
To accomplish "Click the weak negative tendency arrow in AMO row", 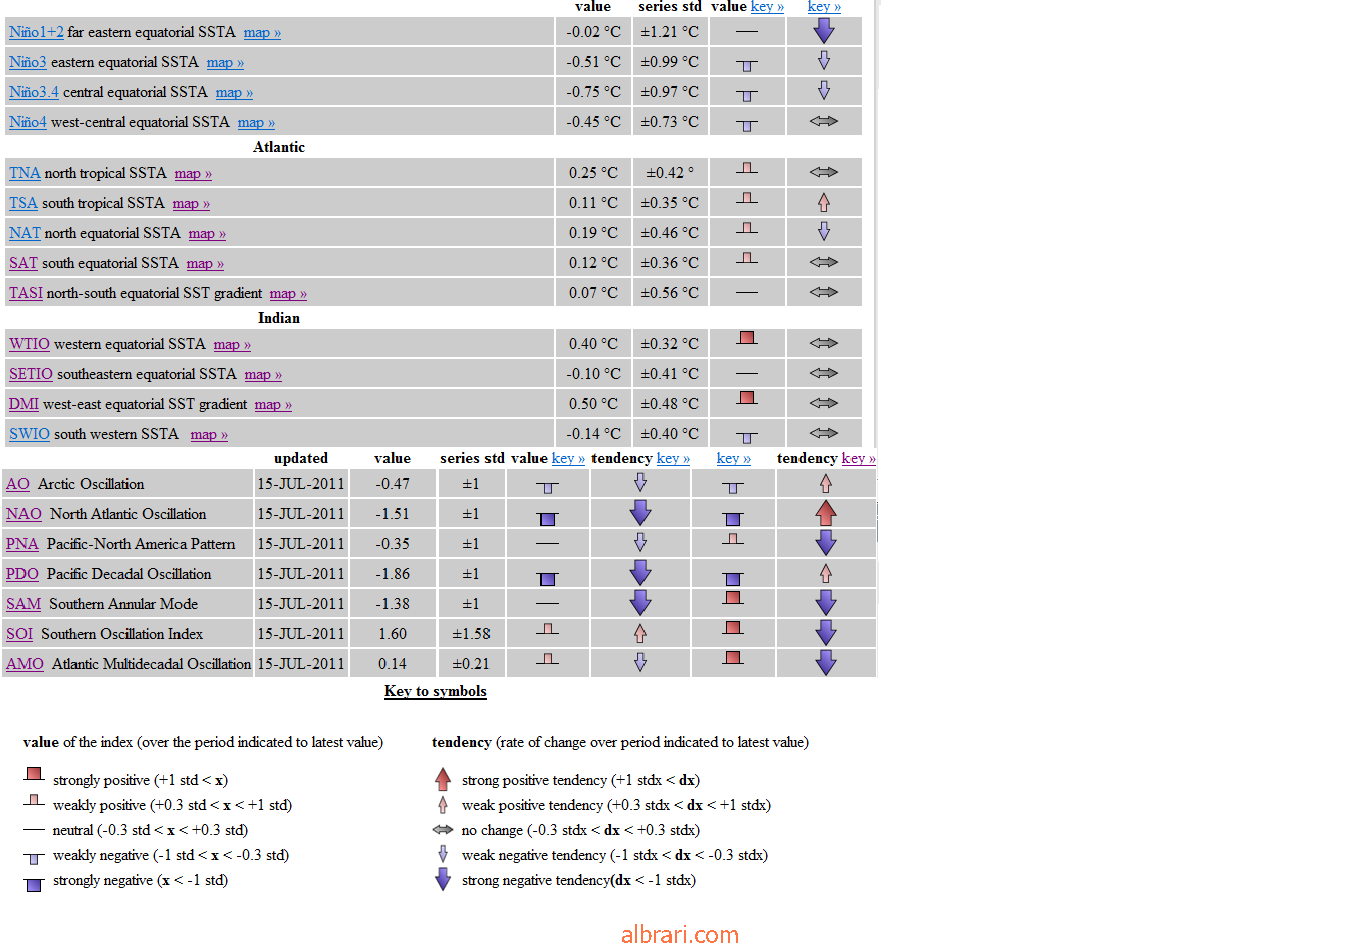I will [640, 662].
